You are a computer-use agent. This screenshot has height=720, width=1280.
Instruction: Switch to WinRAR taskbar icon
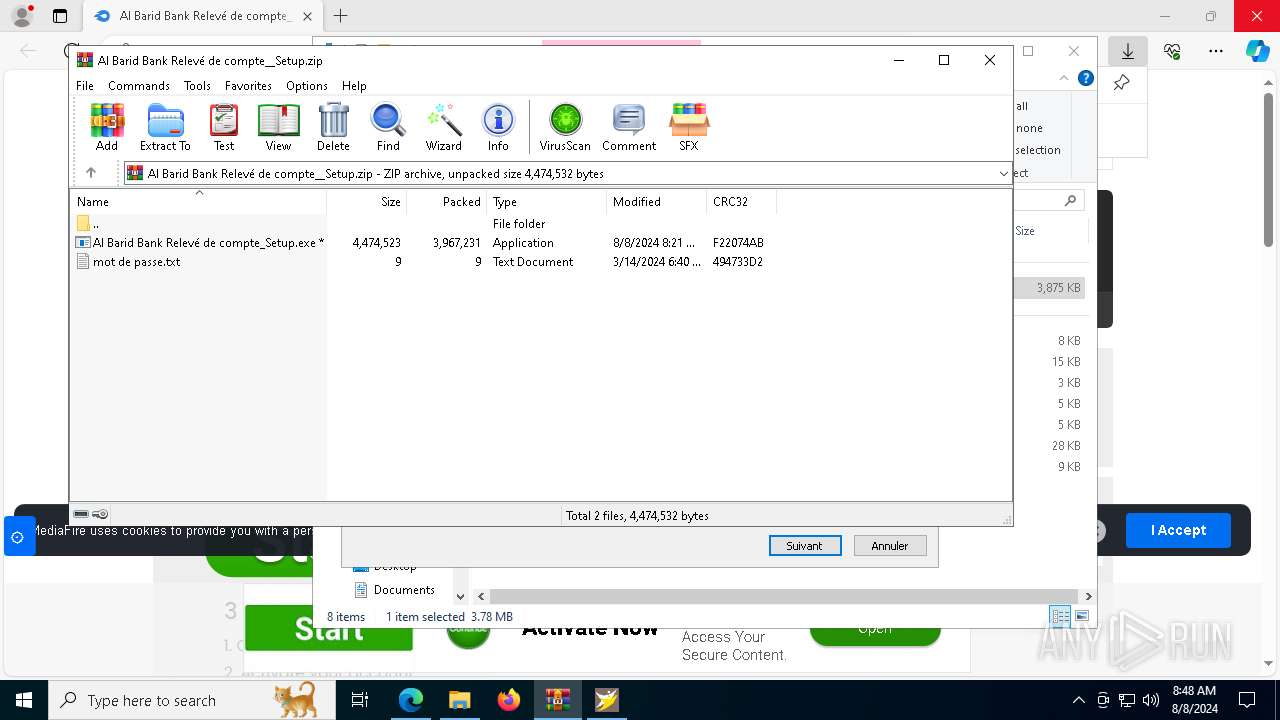click(557, 700)
